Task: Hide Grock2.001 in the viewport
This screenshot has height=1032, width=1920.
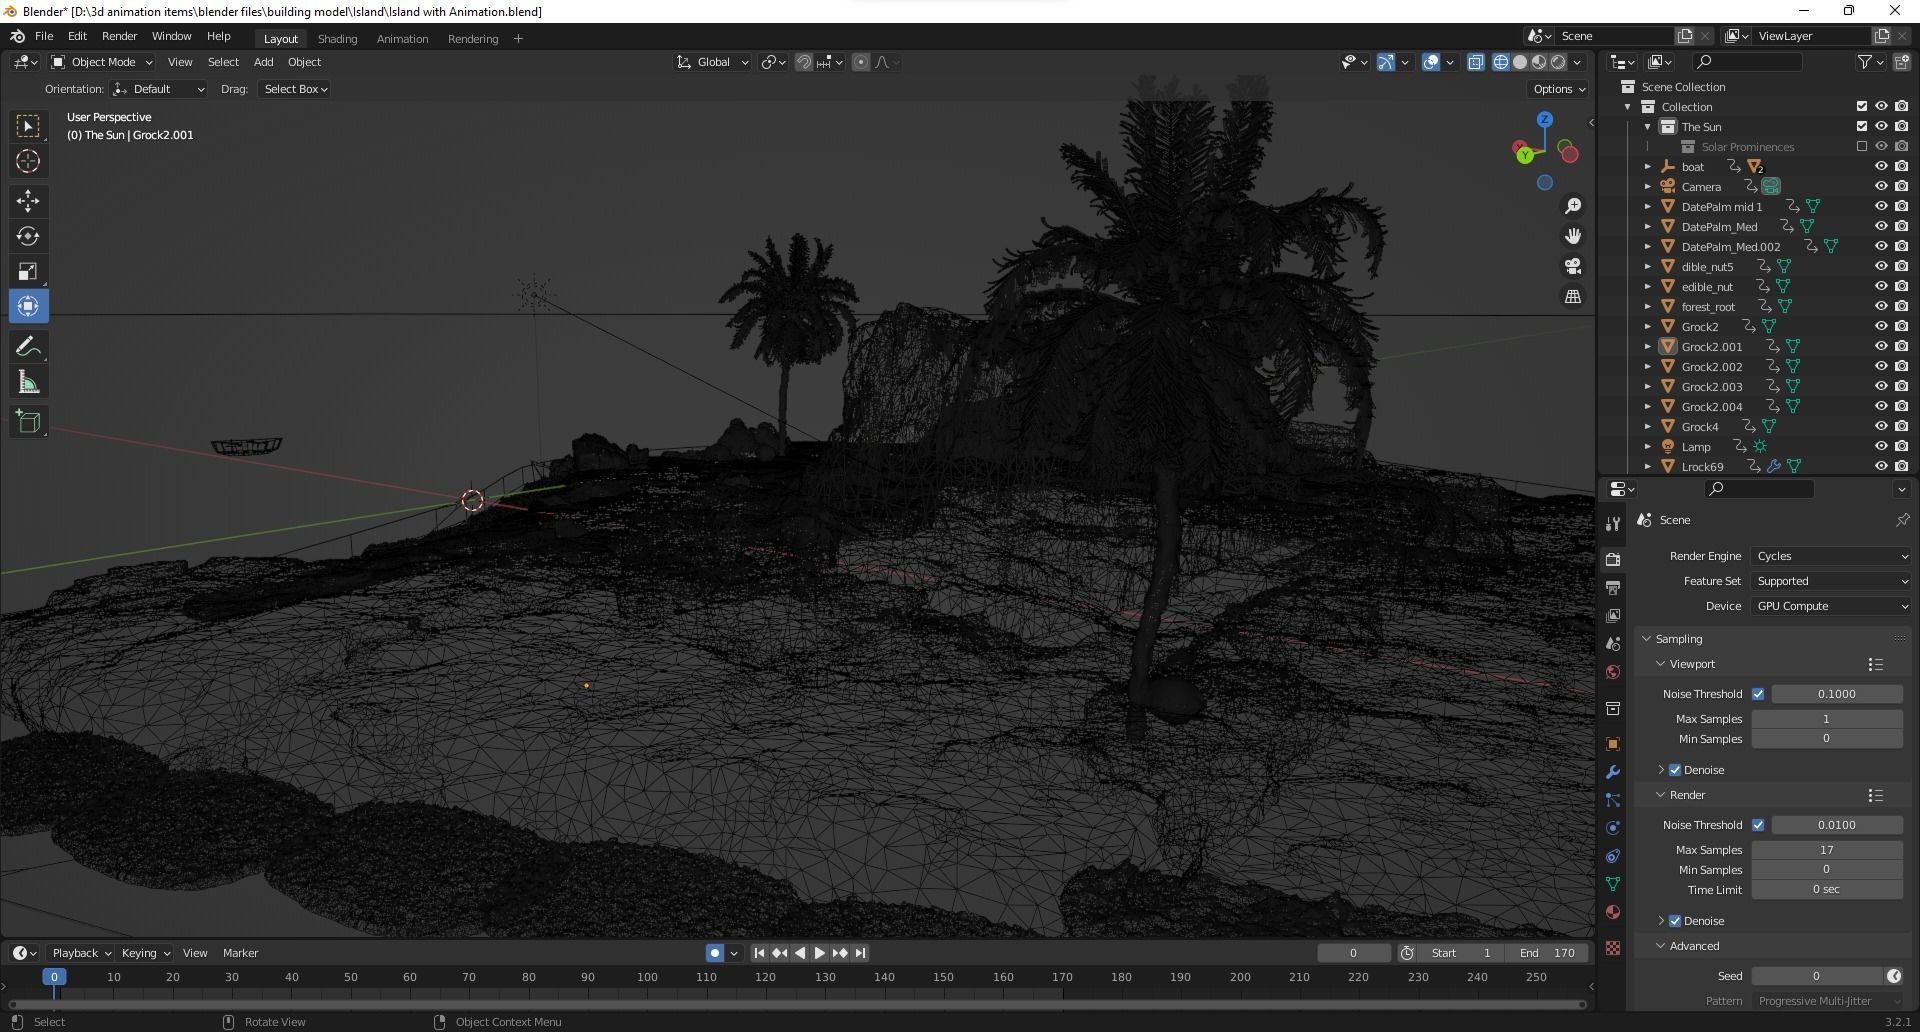Action: (x=1881, y=347)
